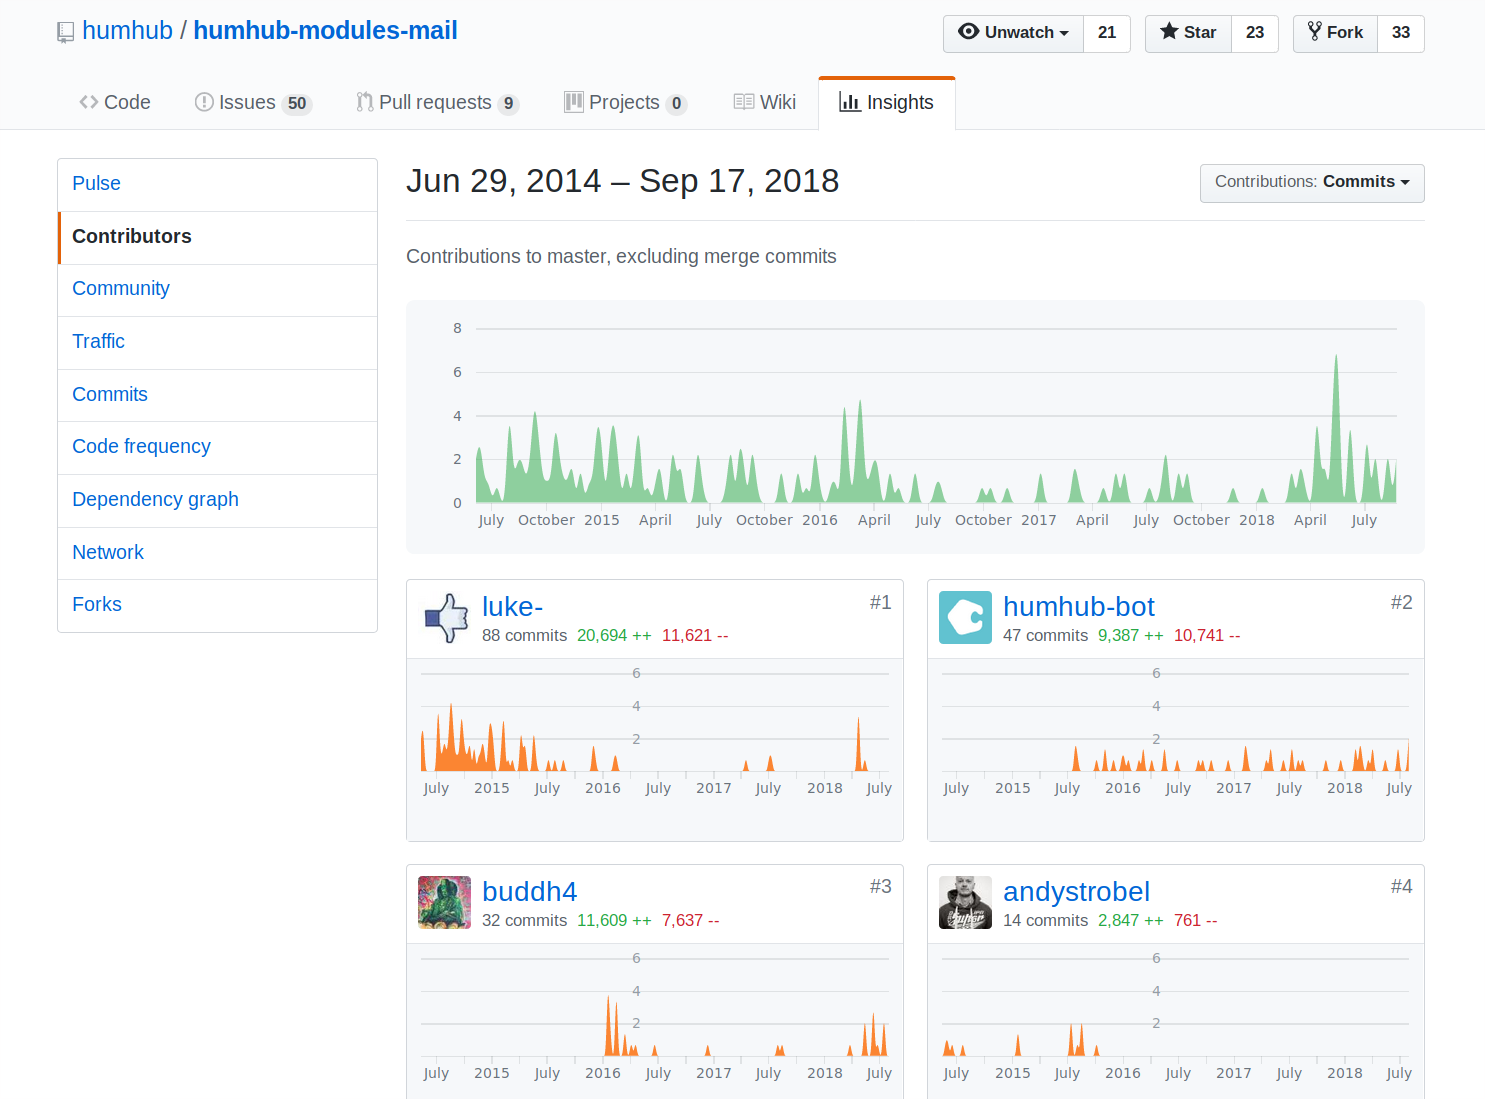The width and height of the screenshot is (1485, 1099).
Task: Click the Insights graph icon
Action: 851,102
